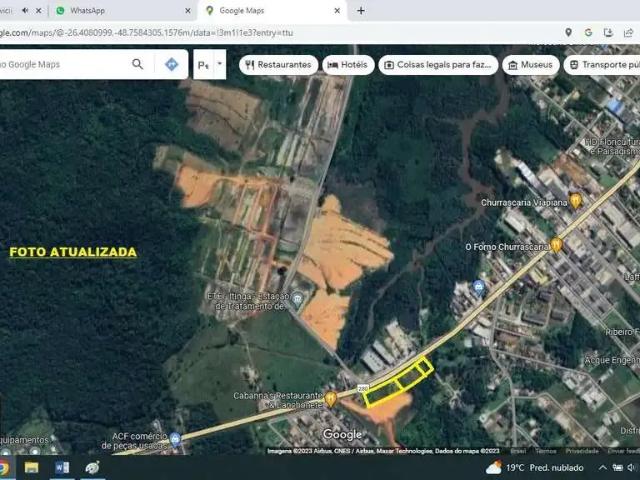Close the Google Maps tab
This screenshot has width=640, height=480.
(x=337, y=11)
